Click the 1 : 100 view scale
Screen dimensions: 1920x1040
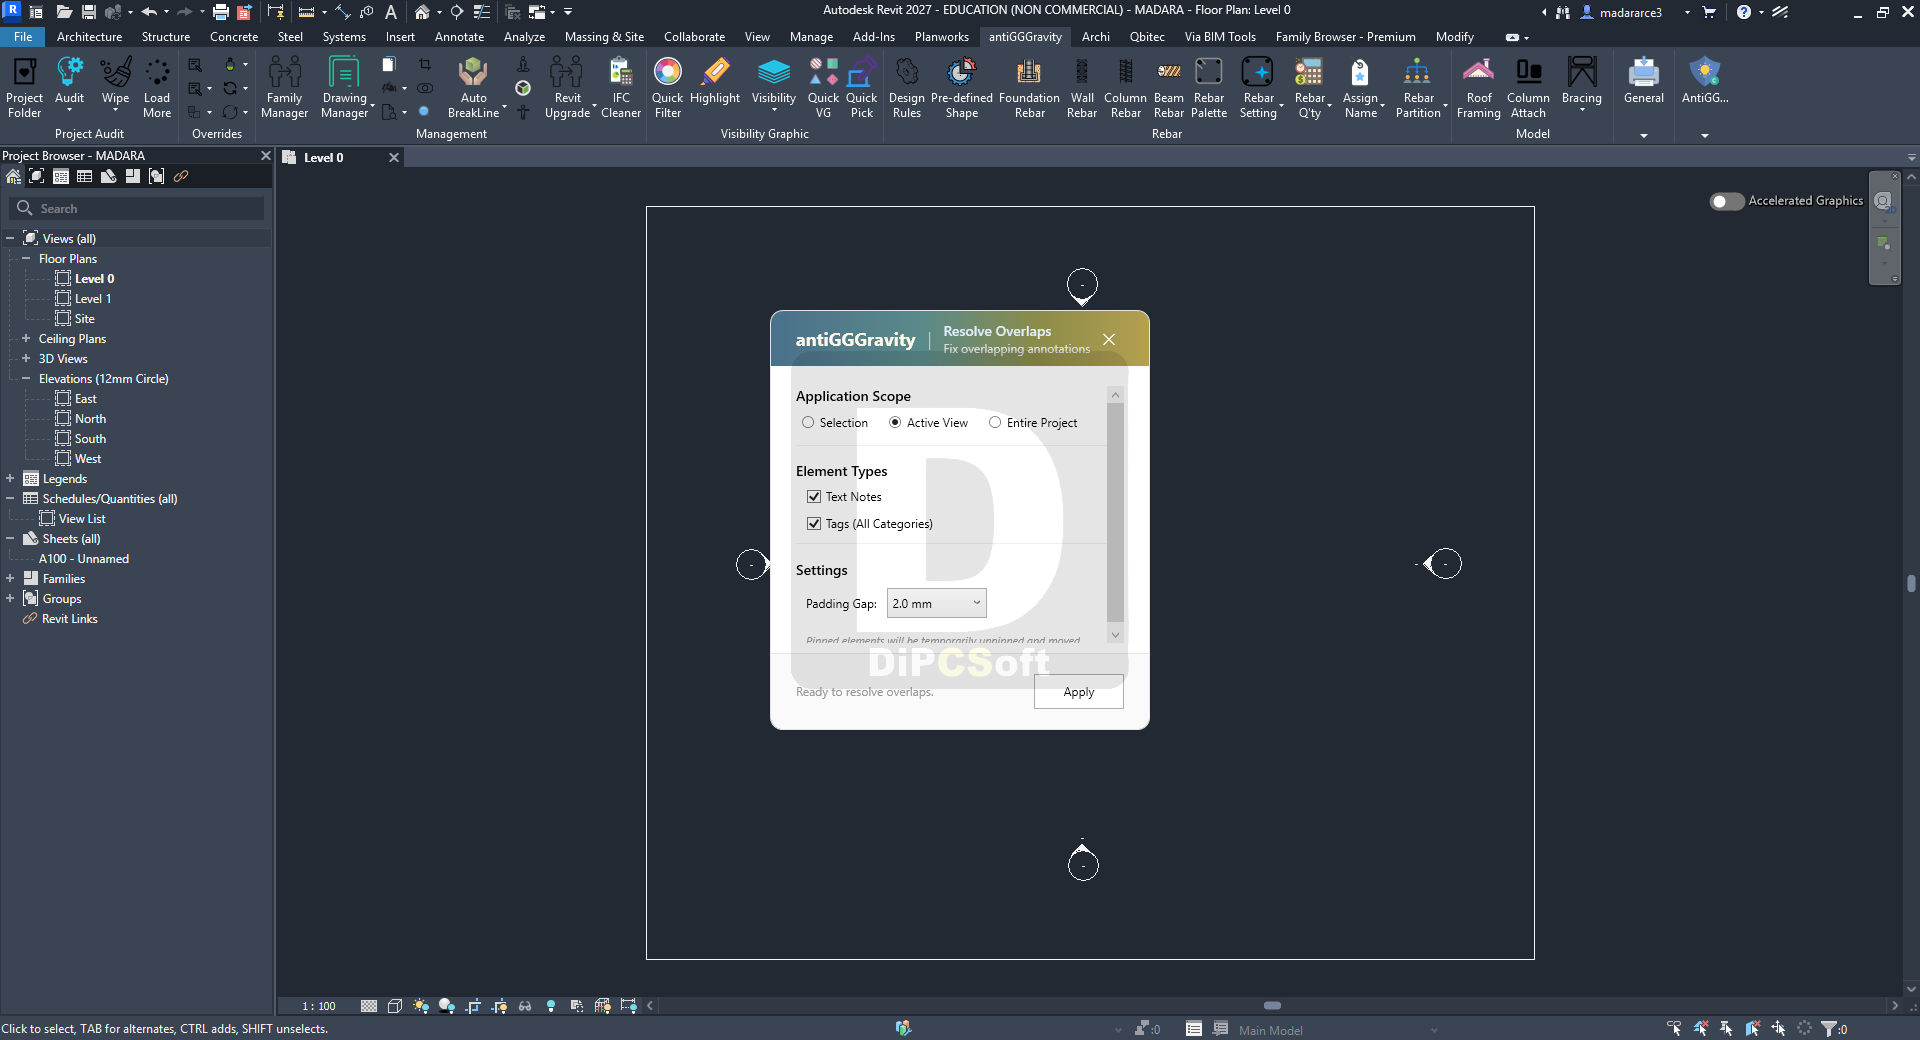(319, 1006)
